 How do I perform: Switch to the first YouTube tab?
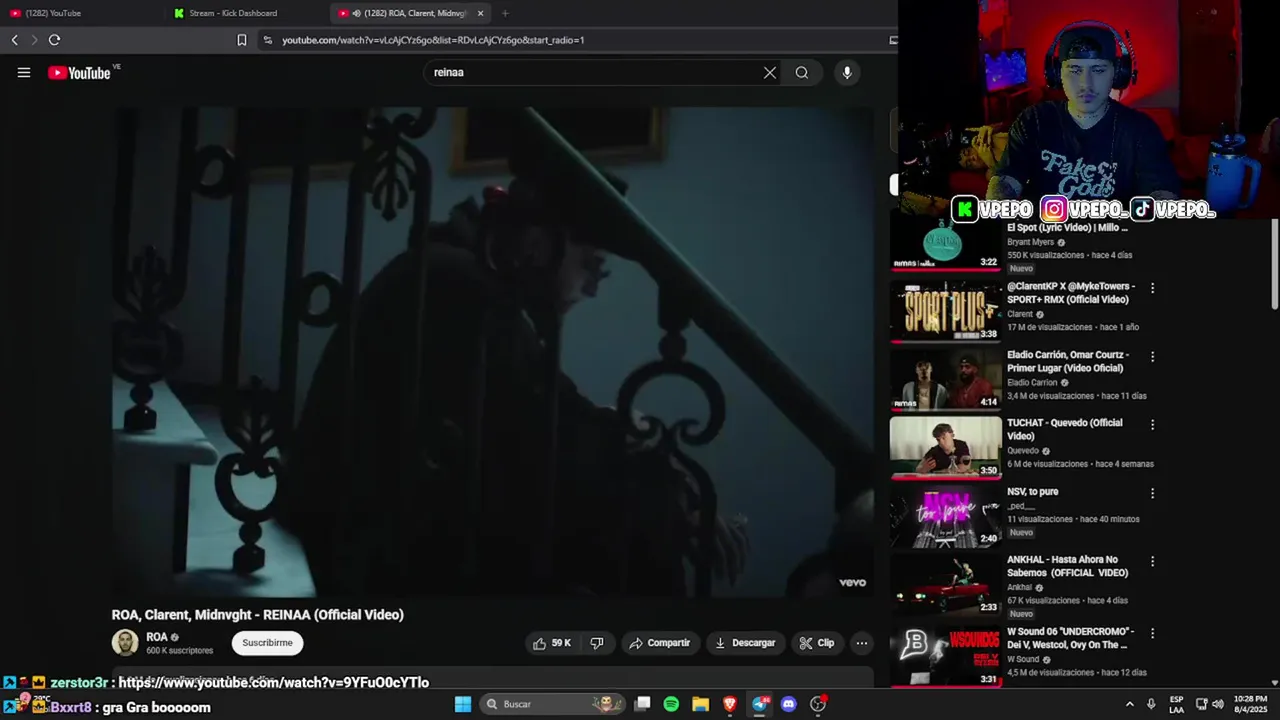(x=80, y=13)
